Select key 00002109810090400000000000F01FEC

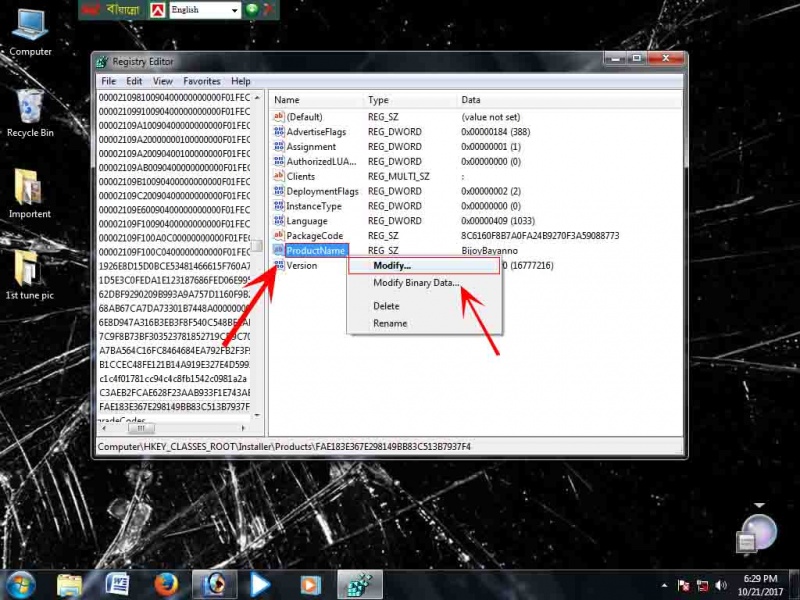pos(174,97)
